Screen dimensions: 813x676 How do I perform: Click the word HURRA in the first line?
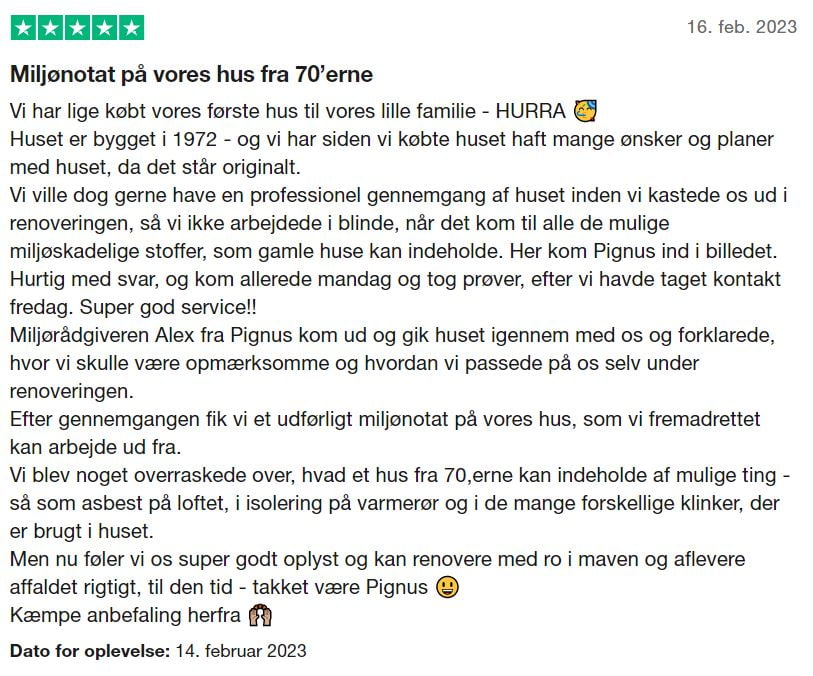pyautogui.click(x=530, y=111)
